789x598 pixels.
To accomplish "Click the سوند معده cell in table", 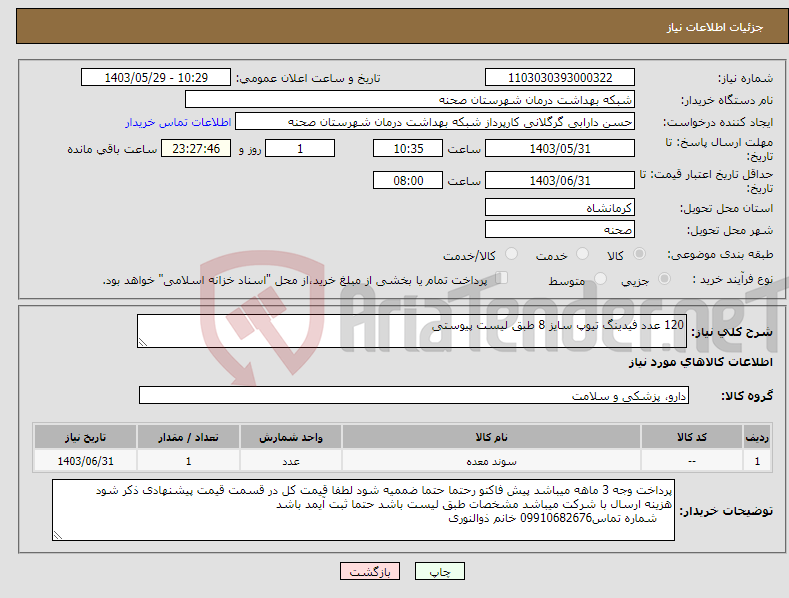I will click(x=491, y=461).
